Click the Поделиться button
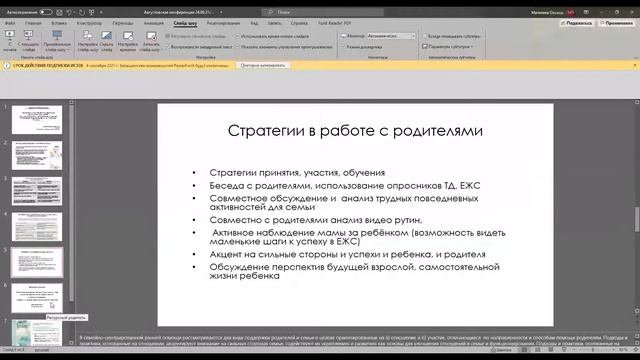This screenshot has height=360, width=640. pos(576,23)
